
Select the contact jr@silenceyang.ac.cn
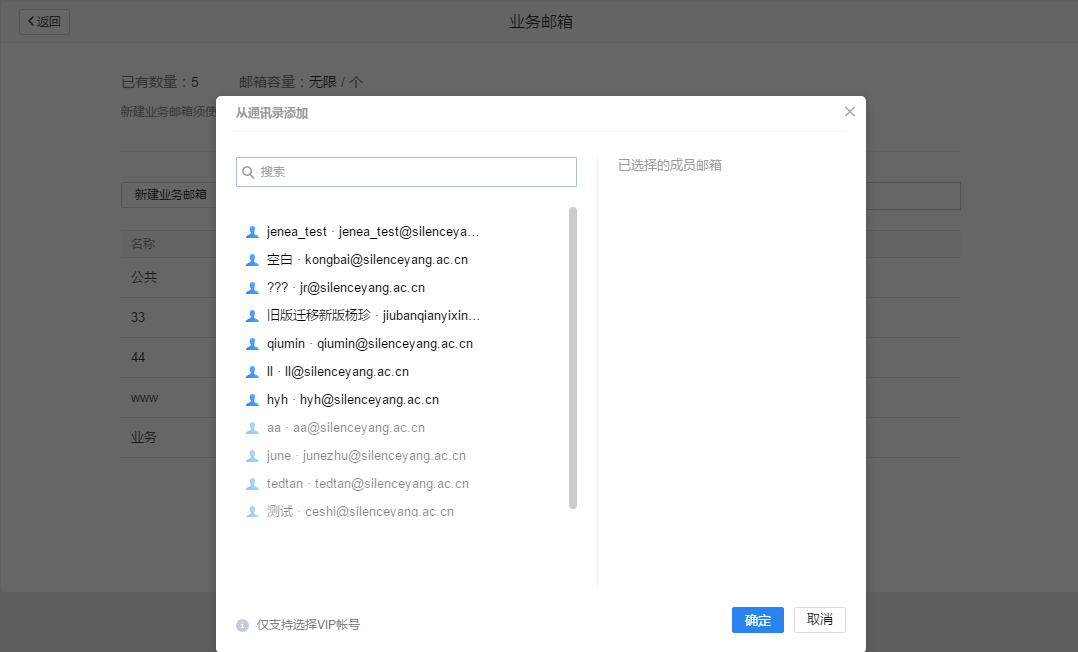tap(340, 287)
